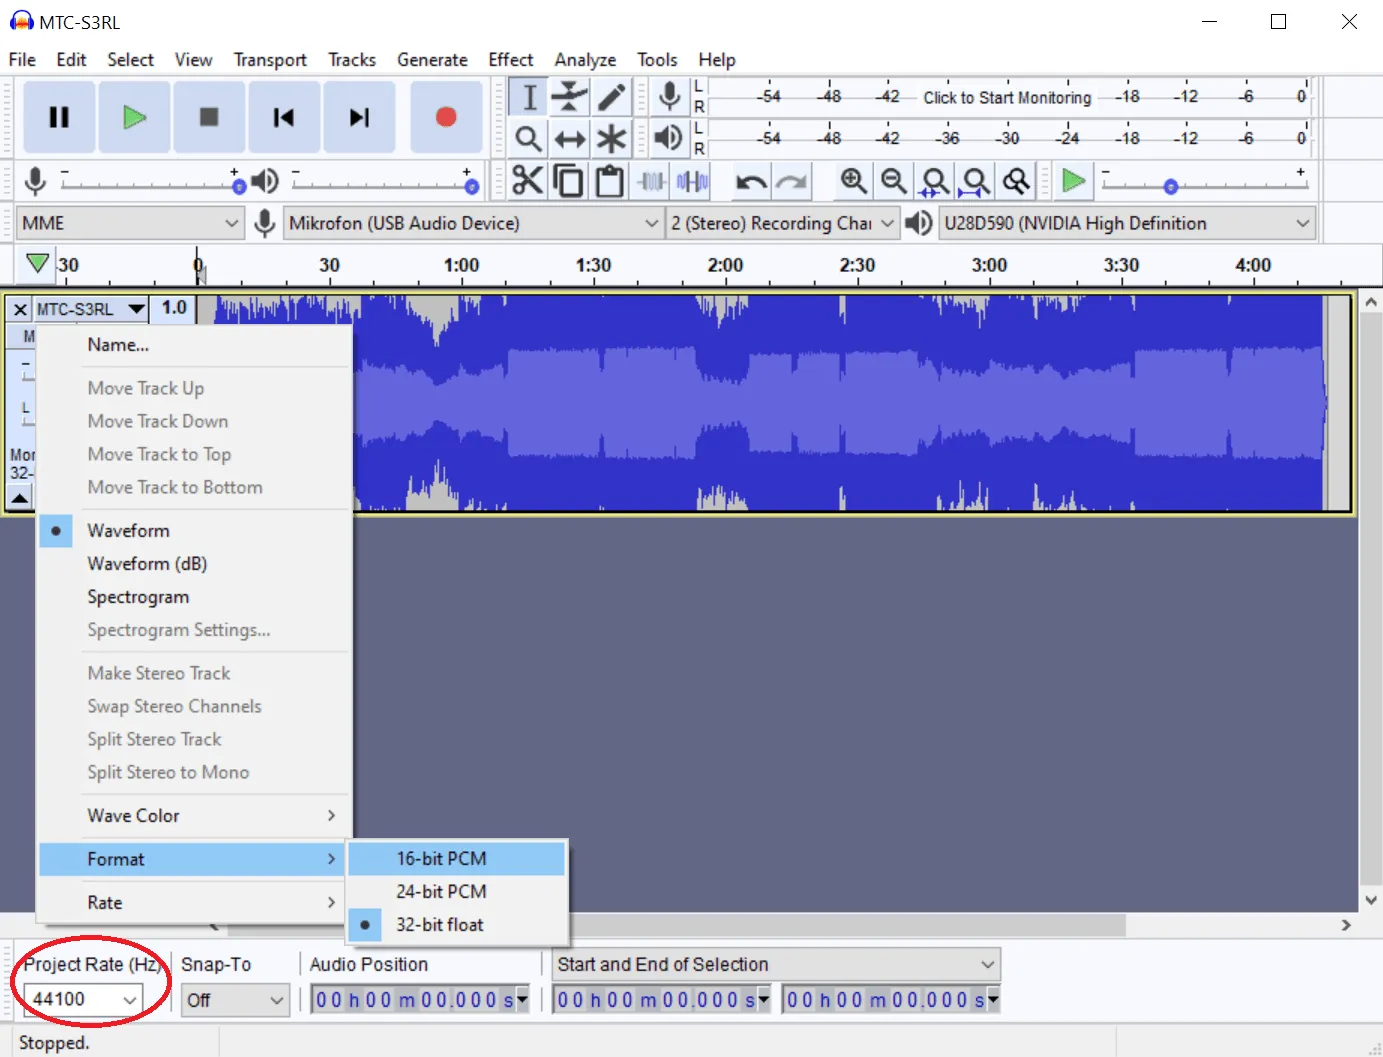Pick the Draw tool pencil icon
Viewport: 1383px width, 1057px height.
click(611, 96)
